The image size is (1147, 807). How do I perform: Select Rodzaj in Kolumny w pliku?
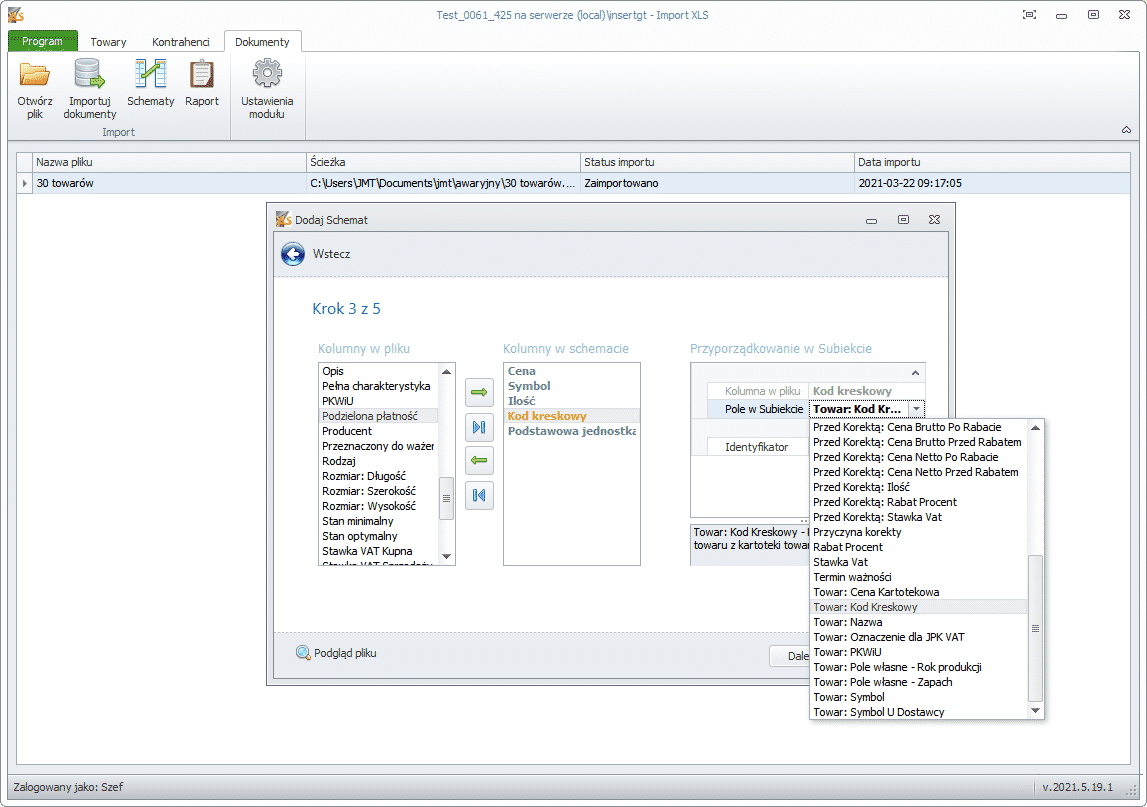coord(378,461)
